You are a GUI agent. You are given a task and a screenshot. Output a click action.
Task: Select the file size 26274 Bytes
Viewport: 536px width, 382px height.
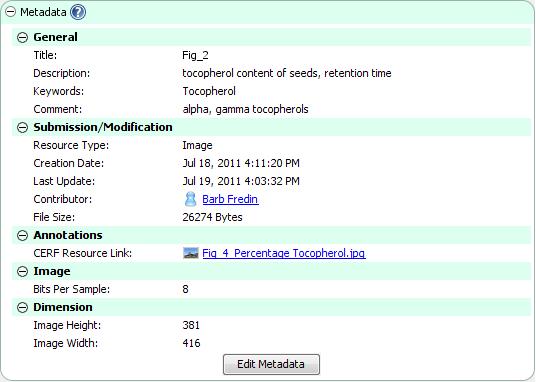[x=212, y=217]
